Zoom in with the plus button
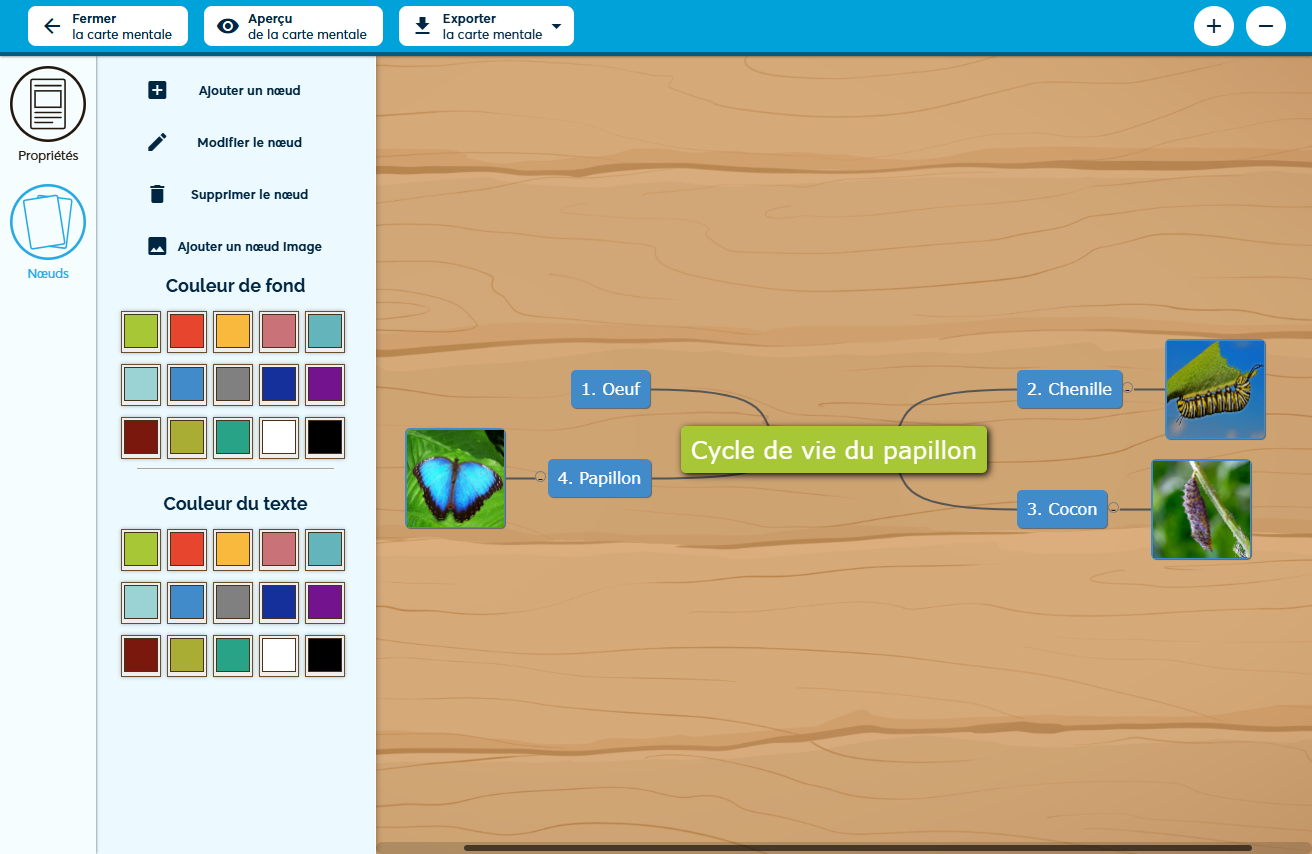 pos(1213,26)
